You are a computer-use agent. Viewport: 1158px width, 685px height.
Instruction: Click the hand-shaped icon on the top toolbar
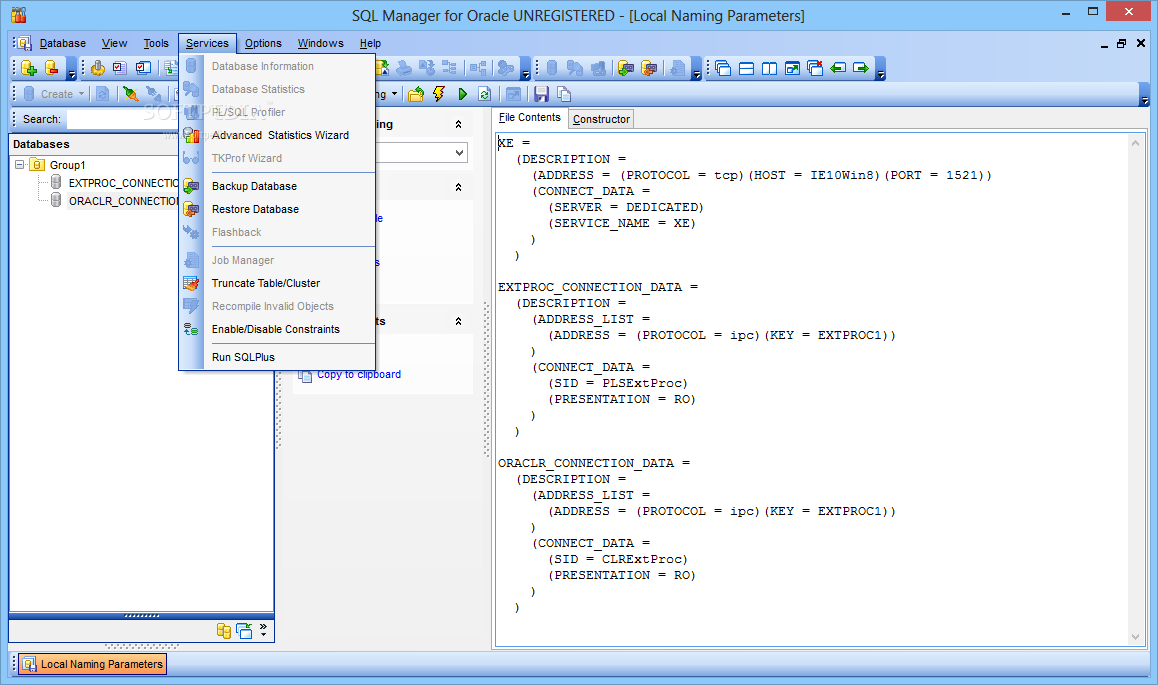pyautogui.click(x=97, y=68)
